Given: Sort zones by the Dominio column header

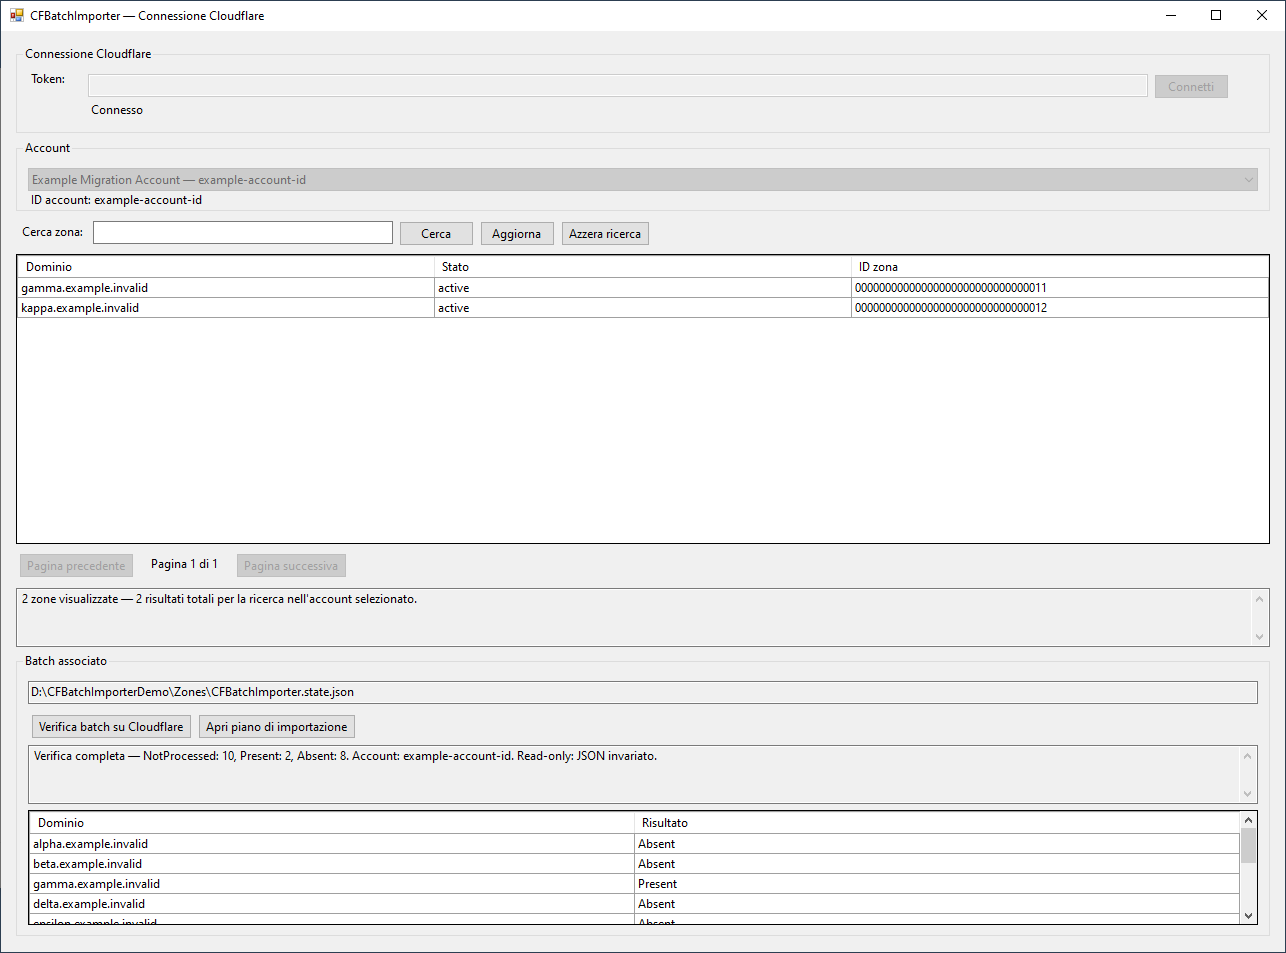Looking at the screenshot, I should pos(226,267).
